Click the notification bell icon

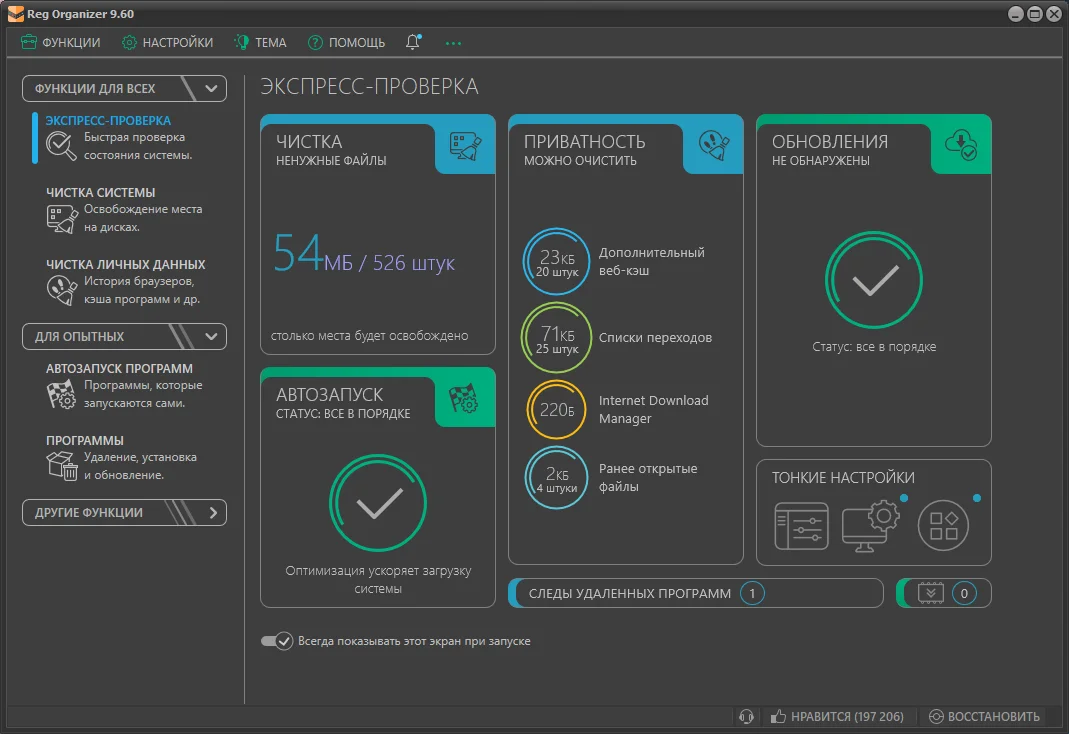point(413,42)
